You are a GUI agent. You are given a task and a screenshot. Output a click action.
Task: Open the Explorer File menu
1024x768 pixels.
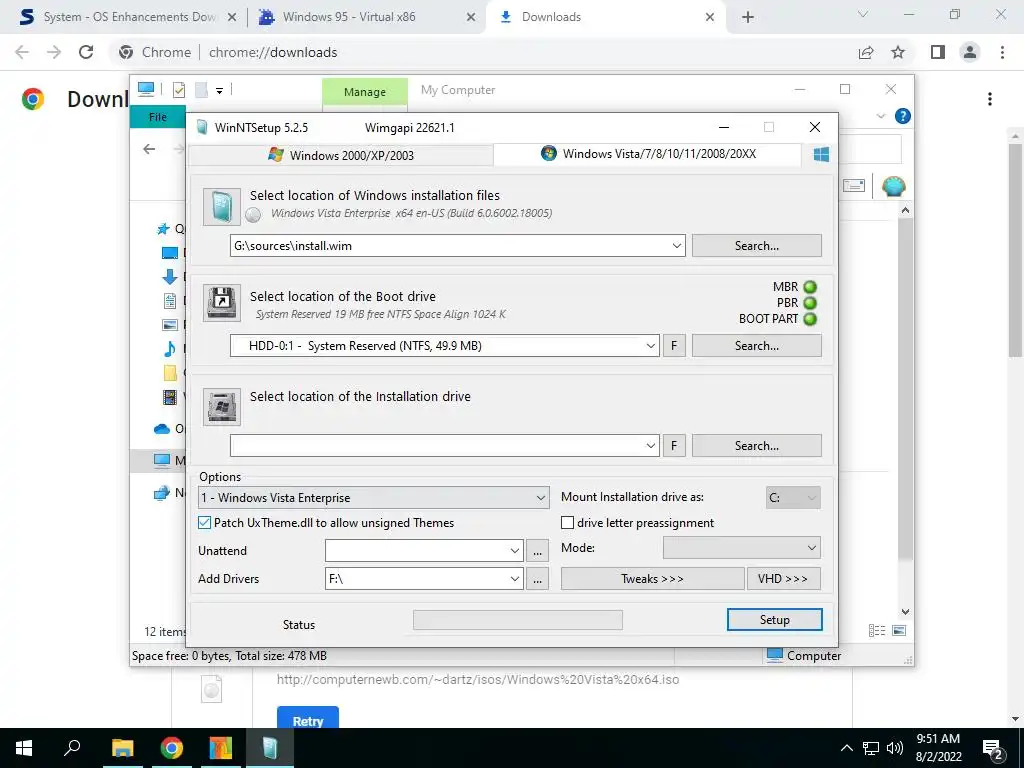tap(158, 117)
